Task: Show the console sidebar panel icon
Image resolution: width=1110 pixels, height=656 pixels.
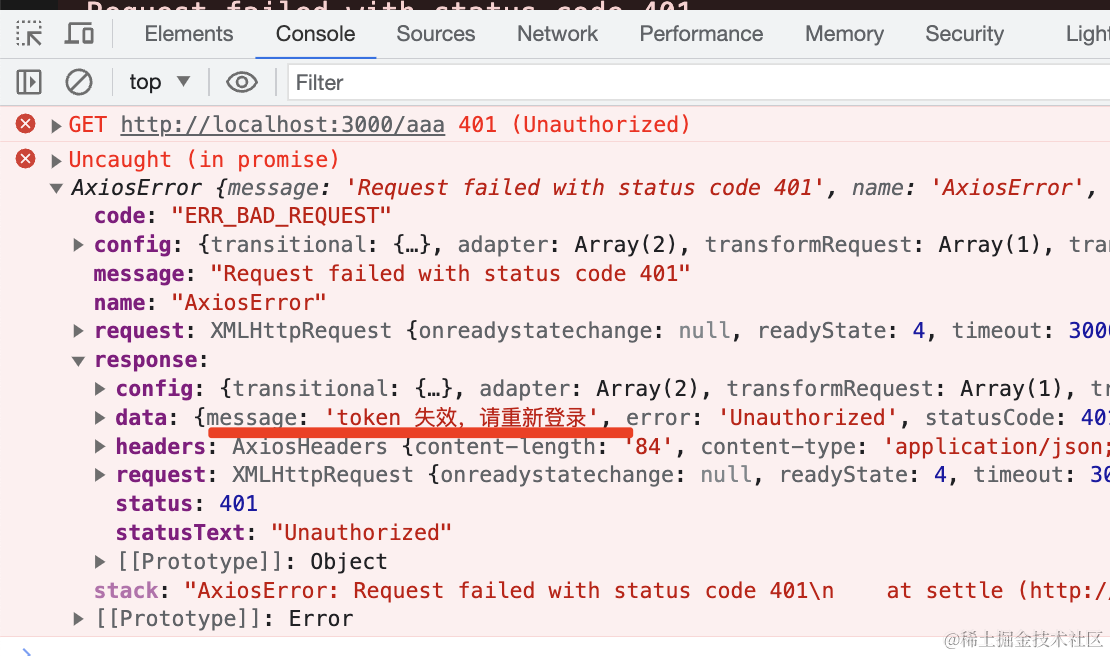Action: click(x=29, y=82)
